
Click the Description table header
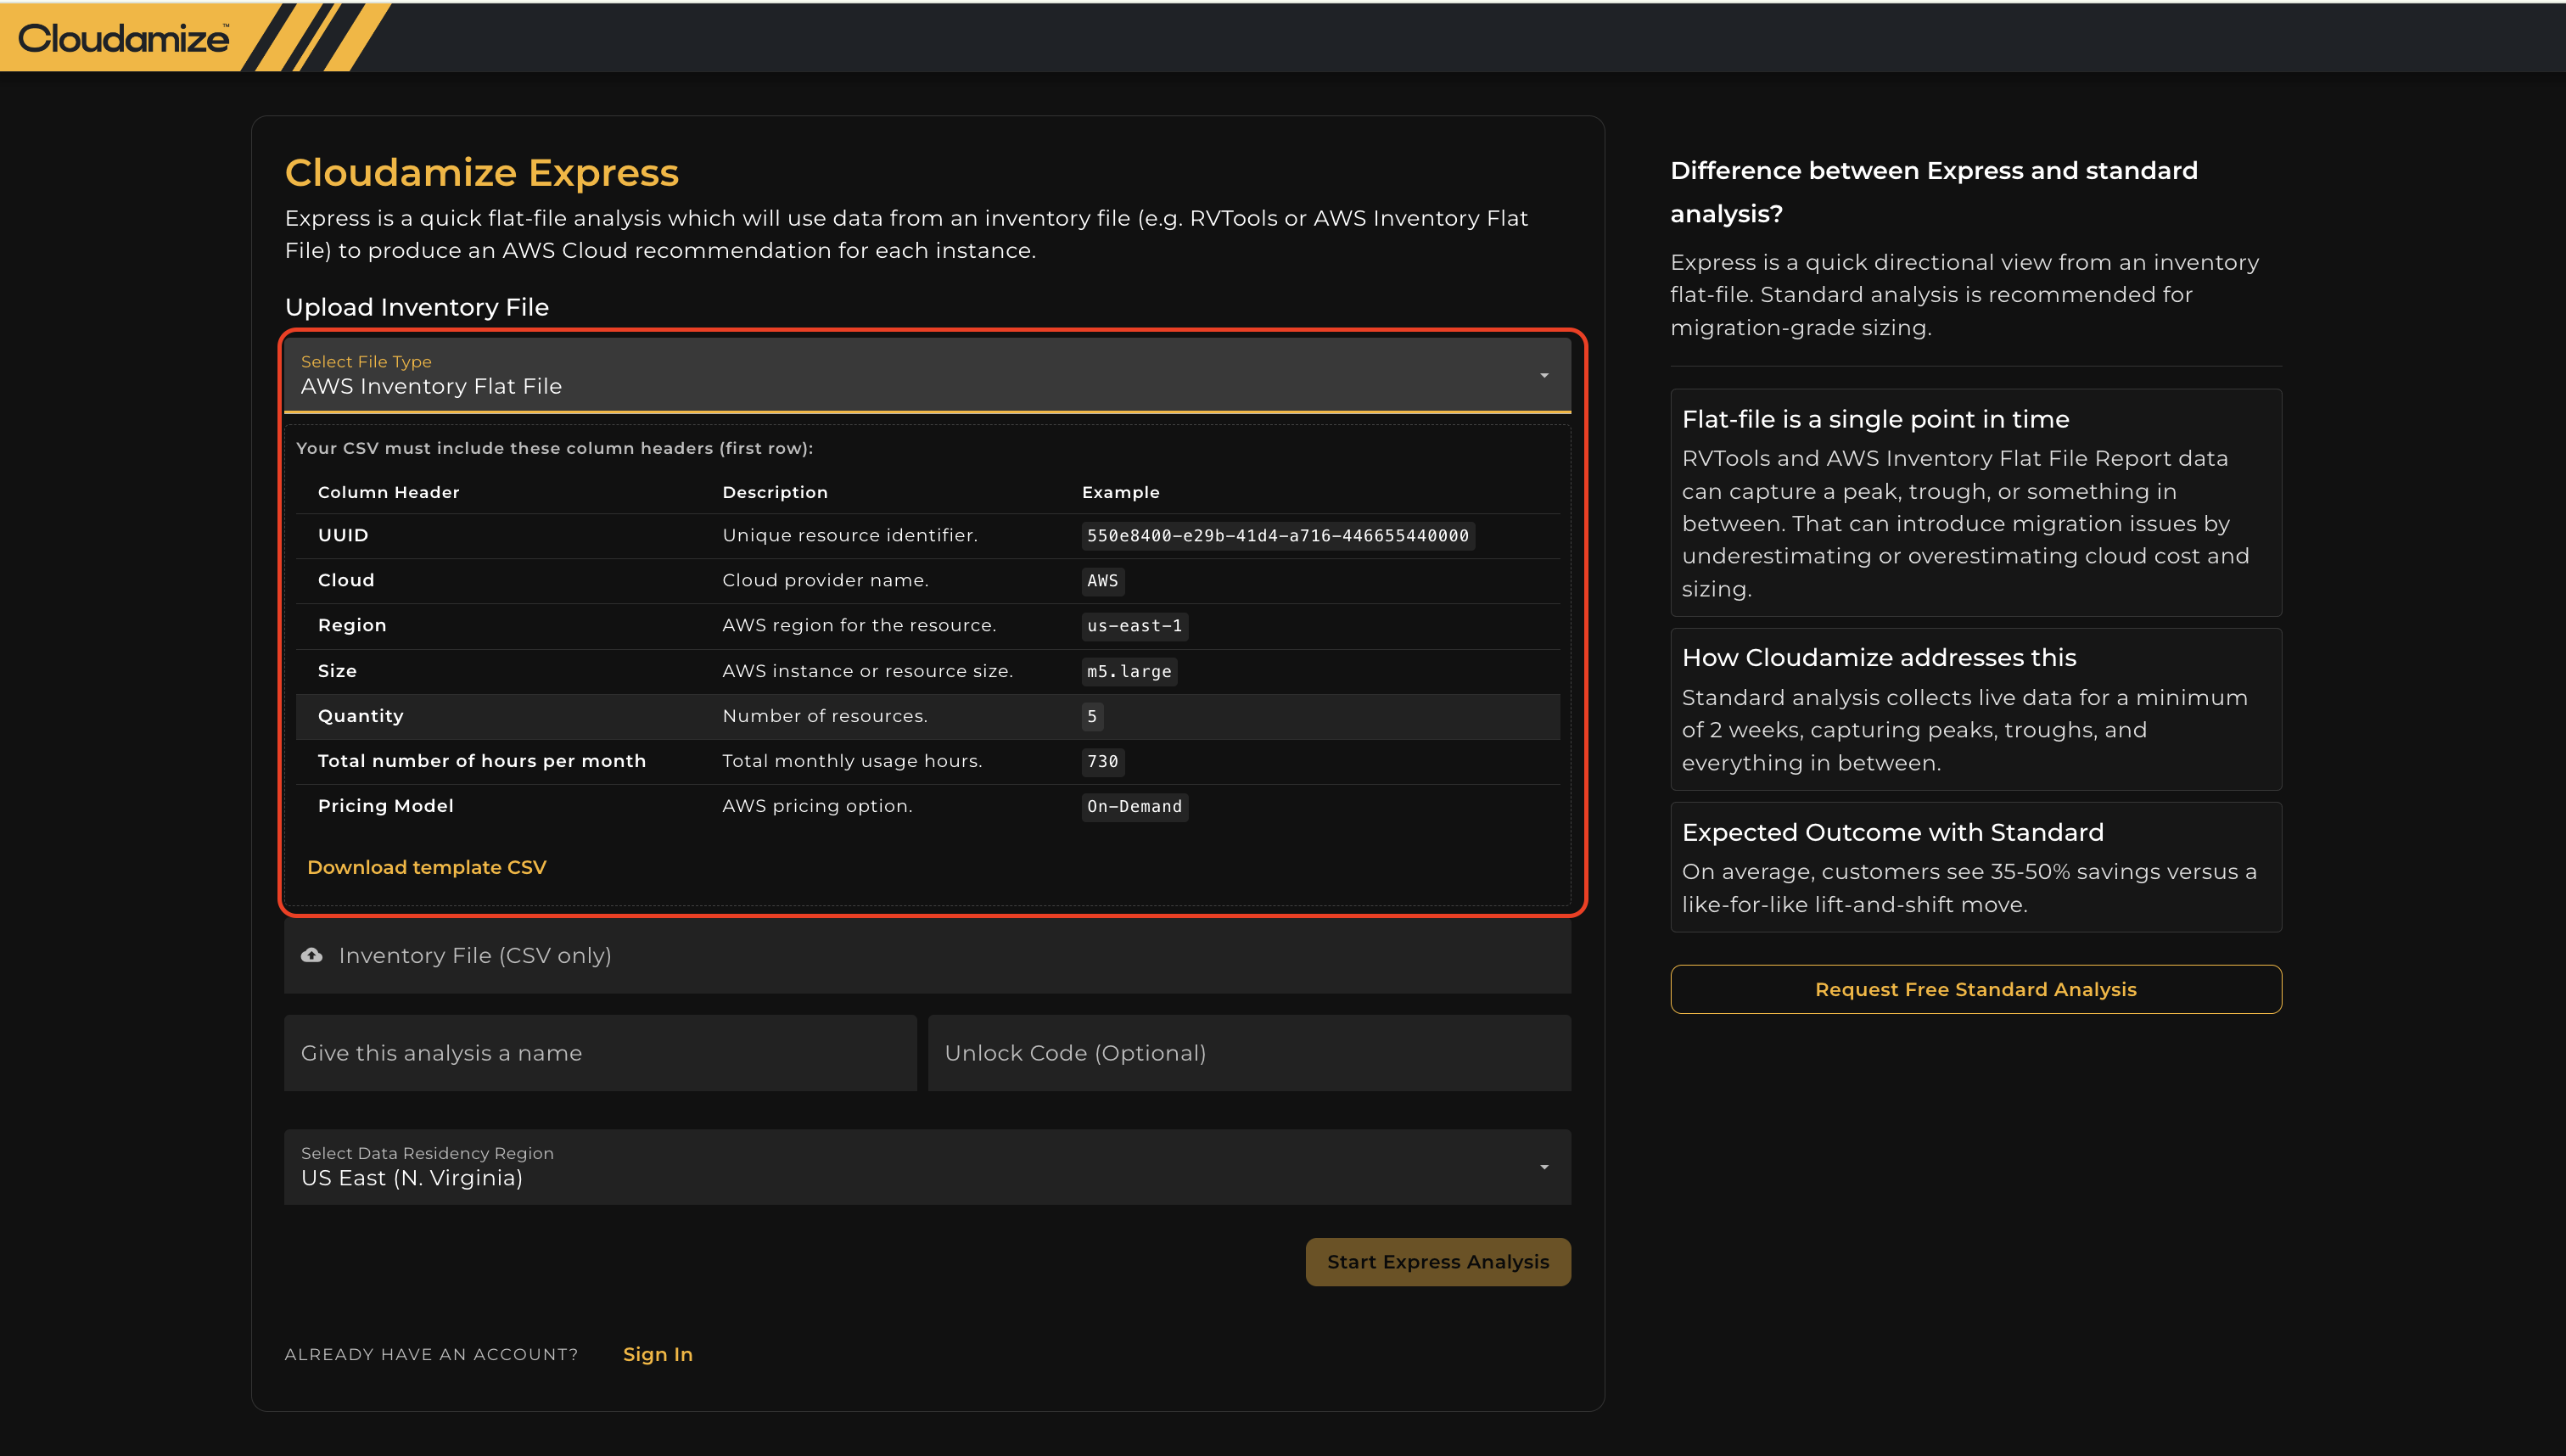775,492
